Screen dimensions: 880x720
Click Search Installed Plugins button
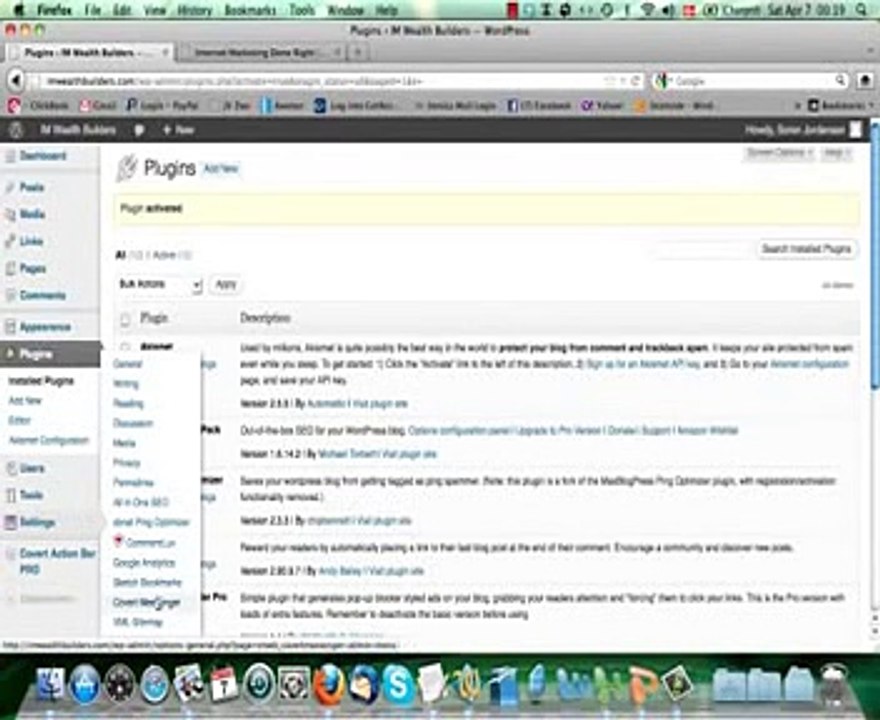tap(806, 249)
